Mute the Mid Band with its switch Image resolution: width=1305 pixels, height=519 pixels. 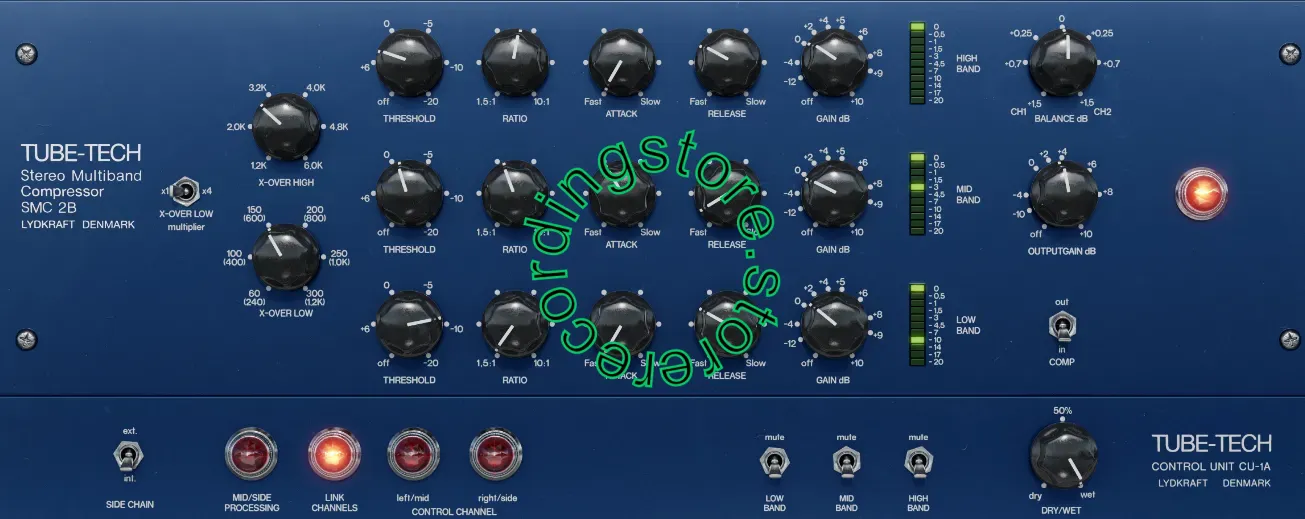[846, 464]
